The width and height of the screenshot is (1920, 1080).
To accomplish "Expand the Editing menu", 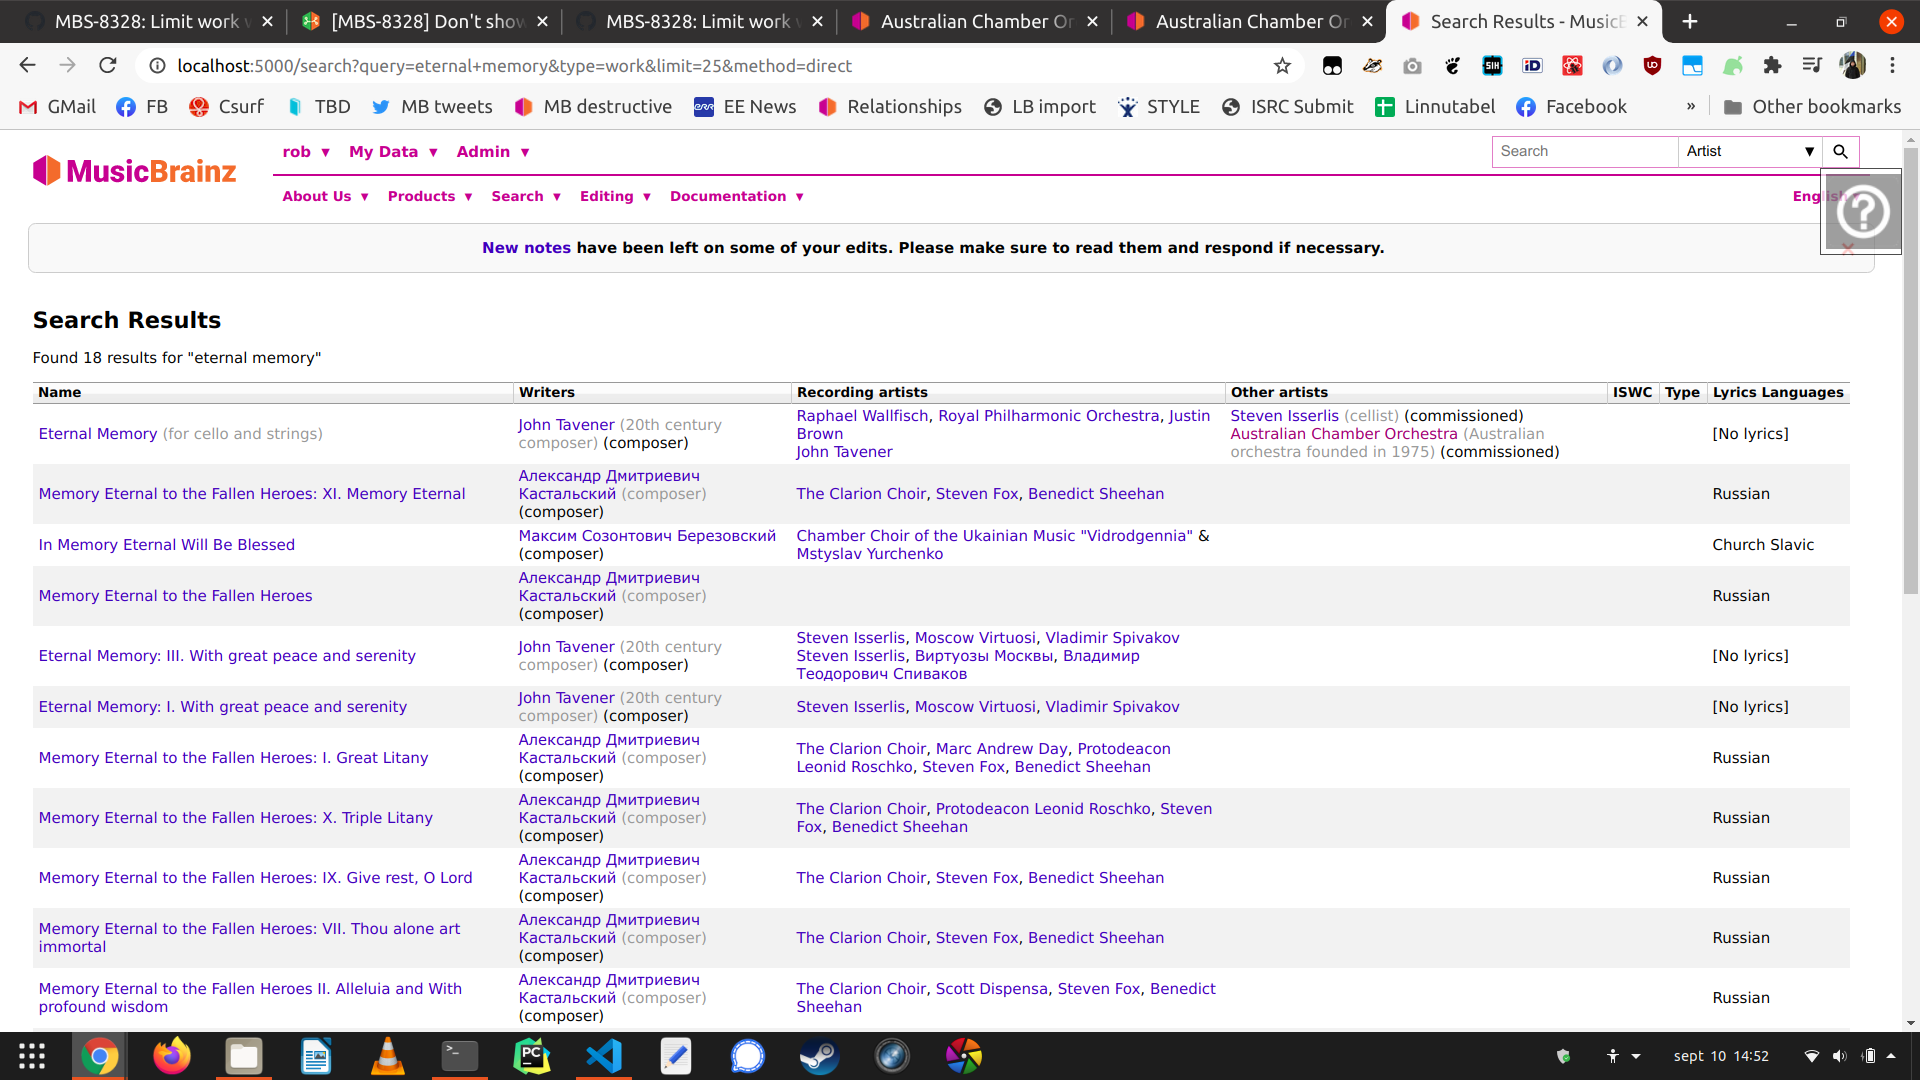I will tap(615, 196).
